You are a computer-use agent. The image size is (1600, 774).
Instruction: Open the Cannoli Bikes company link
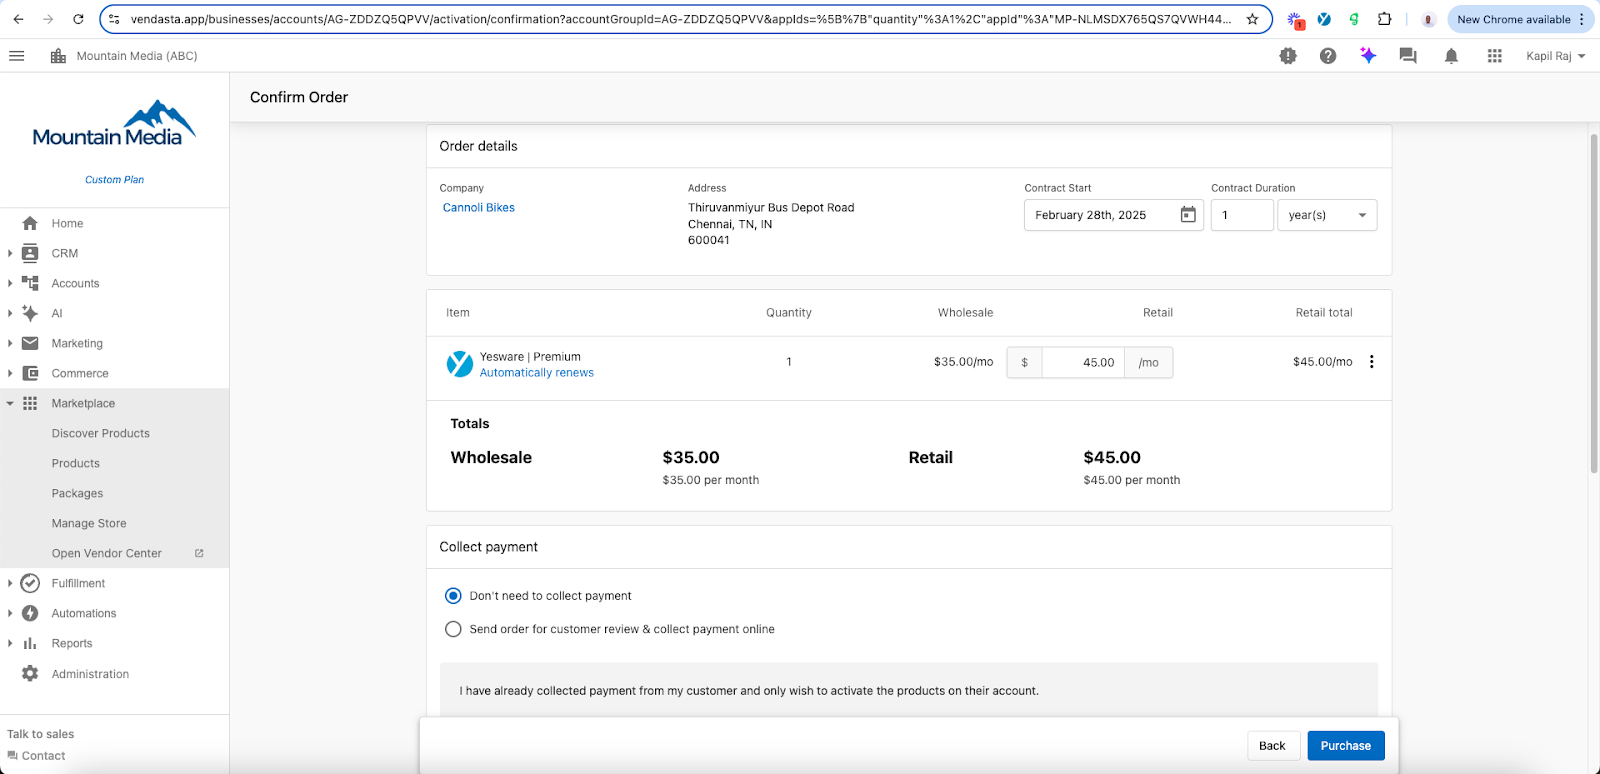click(479, 208)
